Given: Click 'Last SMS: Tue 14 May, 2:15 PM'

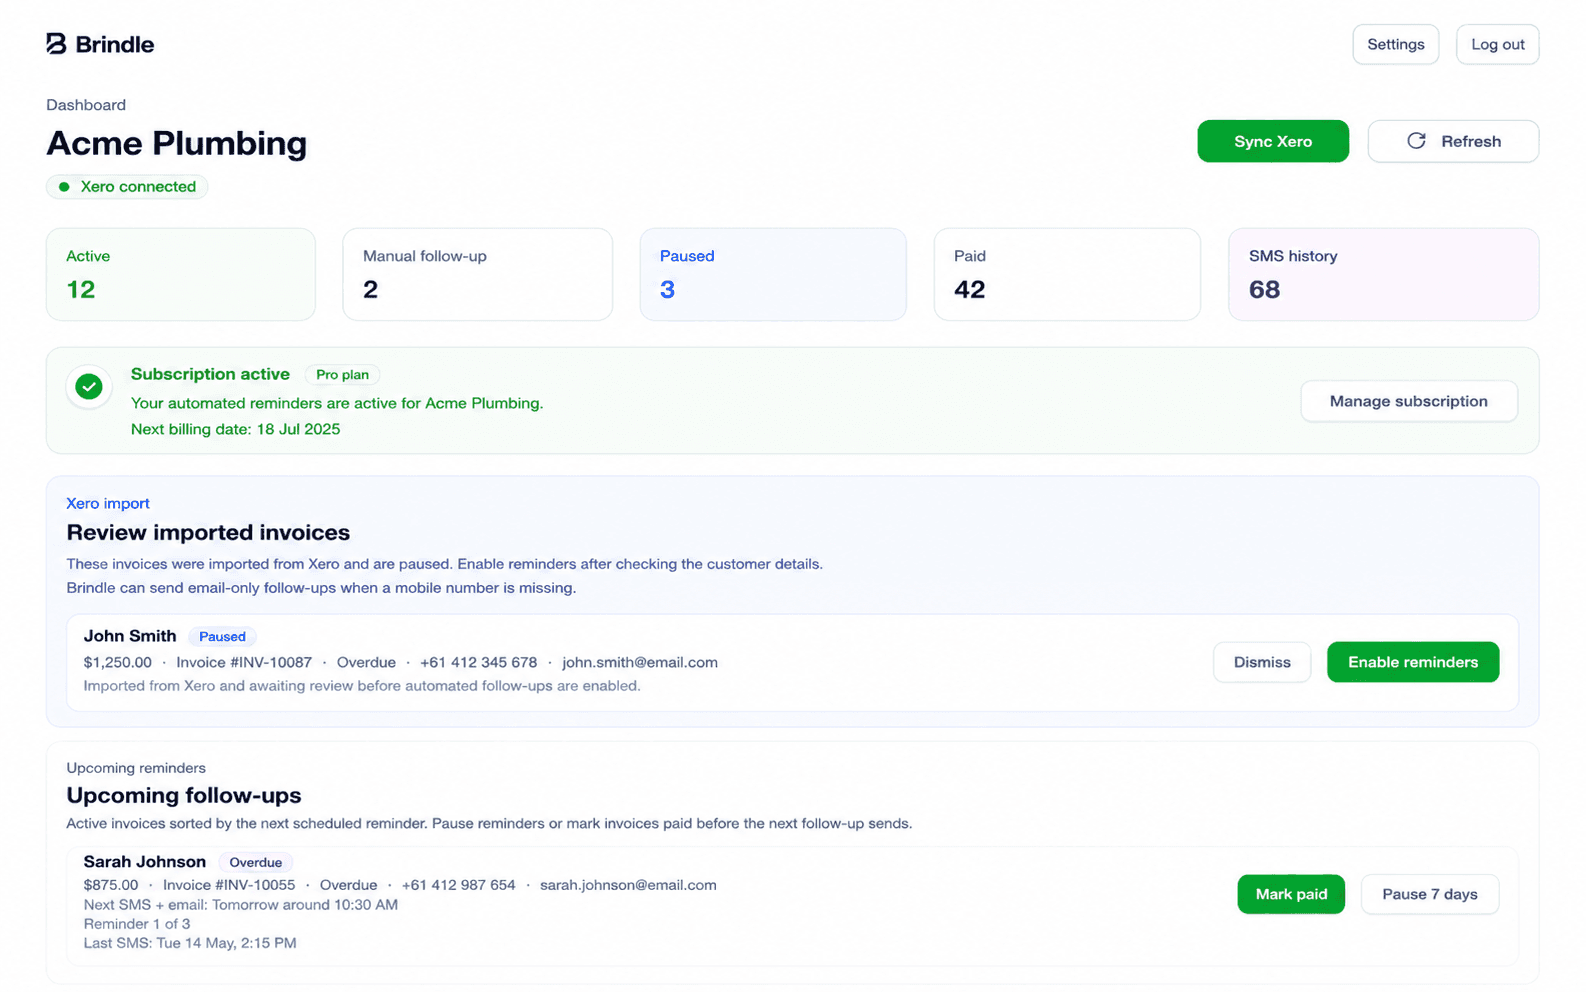Looking at the screenshot, I should tap(190, 943).
